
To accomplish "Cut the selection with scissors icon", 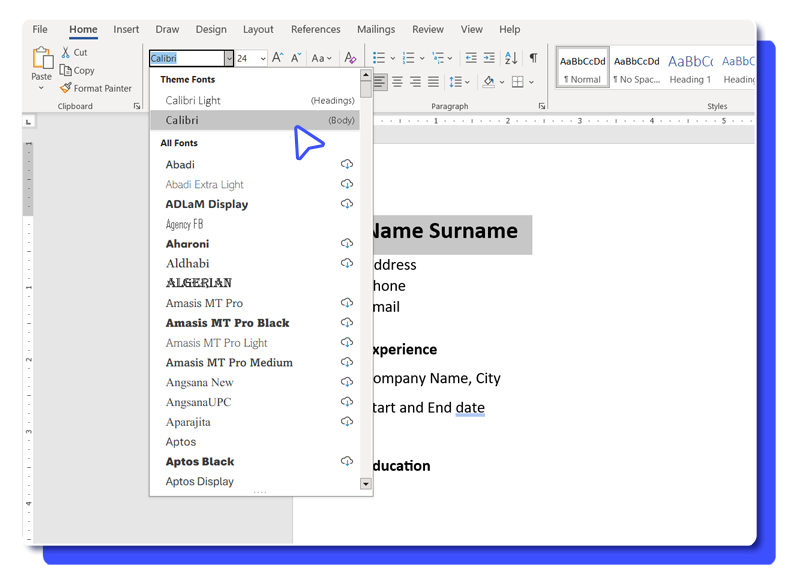I will pos(66,52).
